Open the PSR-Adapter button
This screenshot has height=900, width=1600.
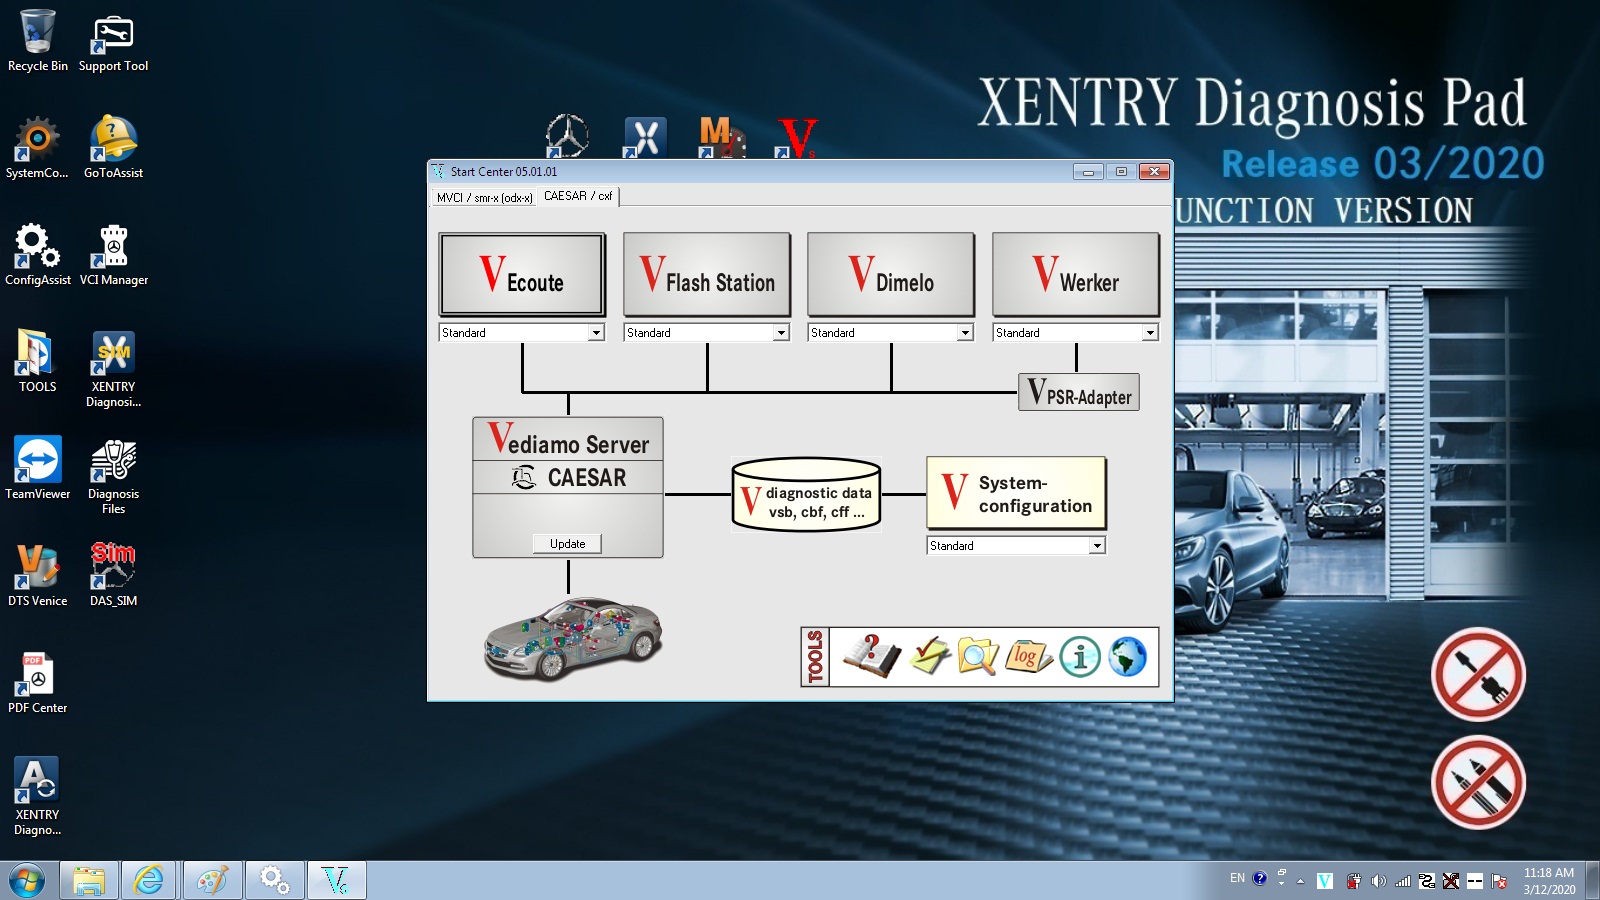[x=1079, y=392]
